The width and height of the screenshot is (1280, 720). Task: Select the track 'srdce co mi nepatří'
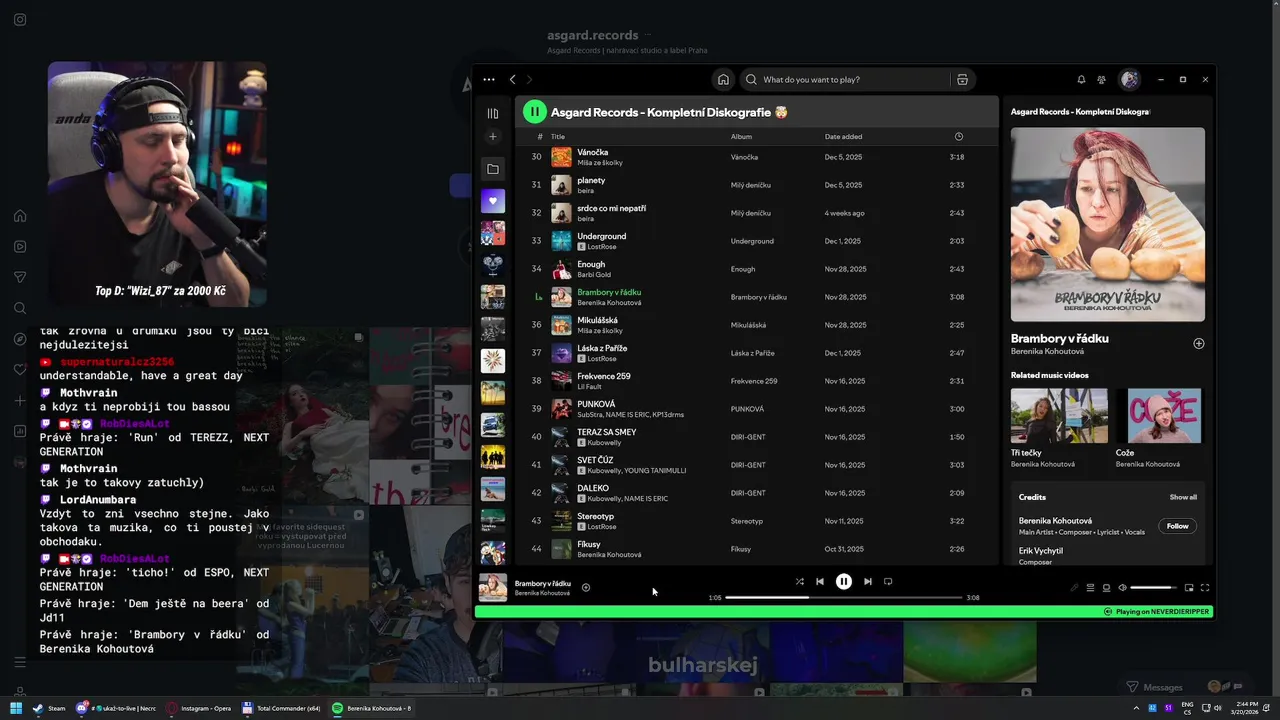611,208
